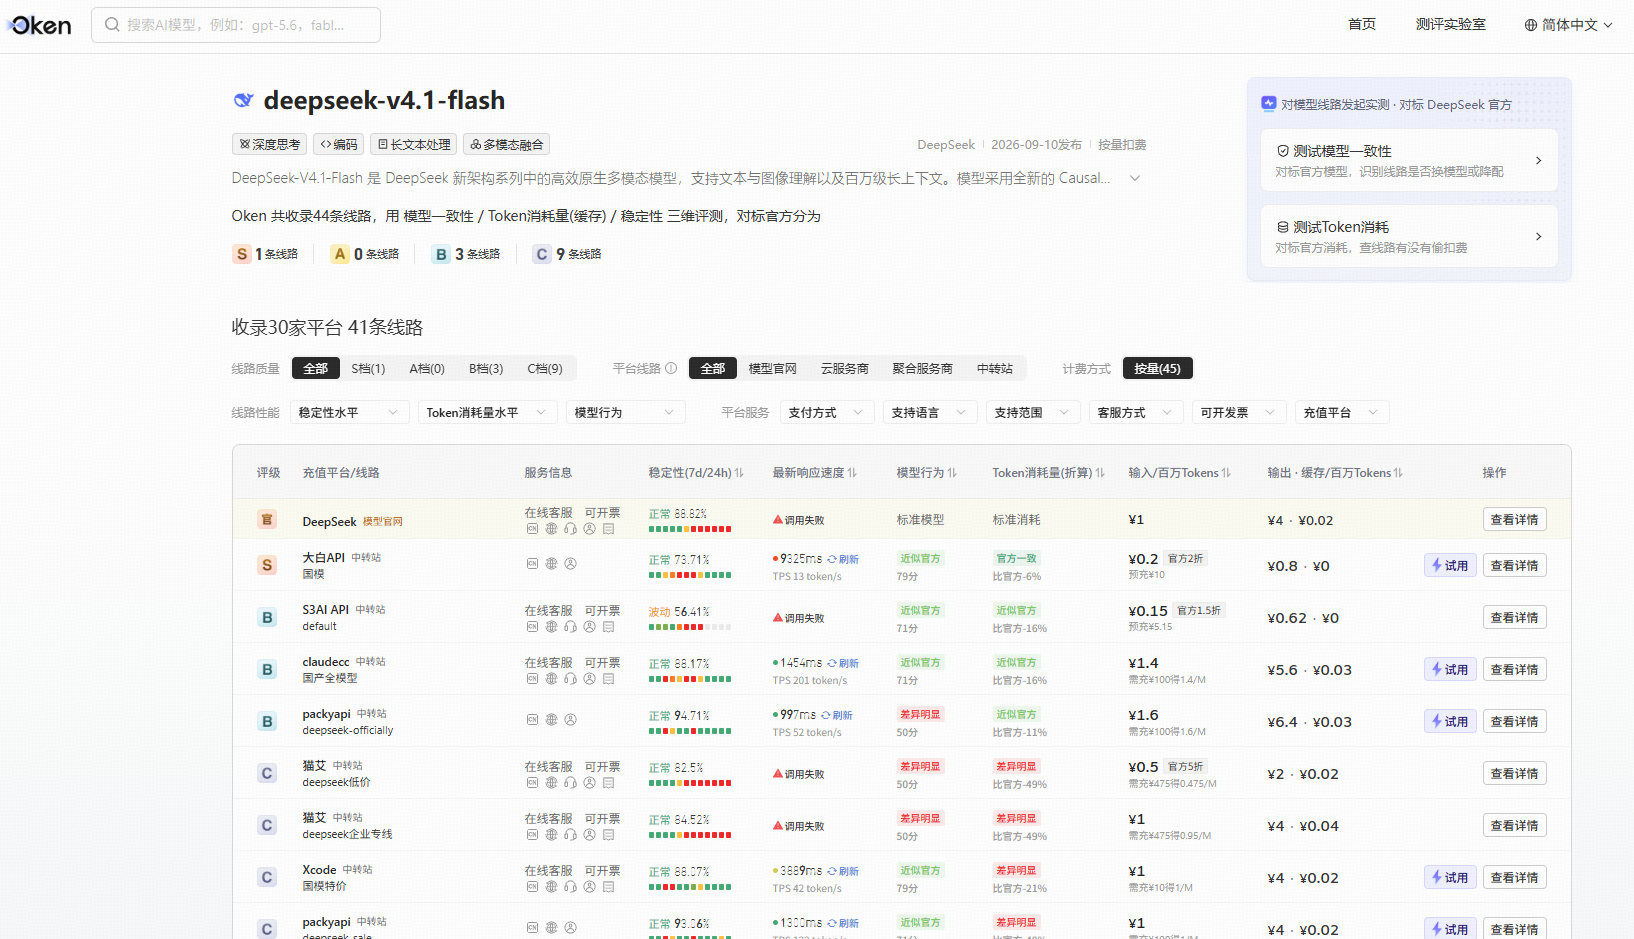This screenshot has width=1634, height=939.
Task: Toggle the C档(9) quality filter
Action: click(545, 368)
